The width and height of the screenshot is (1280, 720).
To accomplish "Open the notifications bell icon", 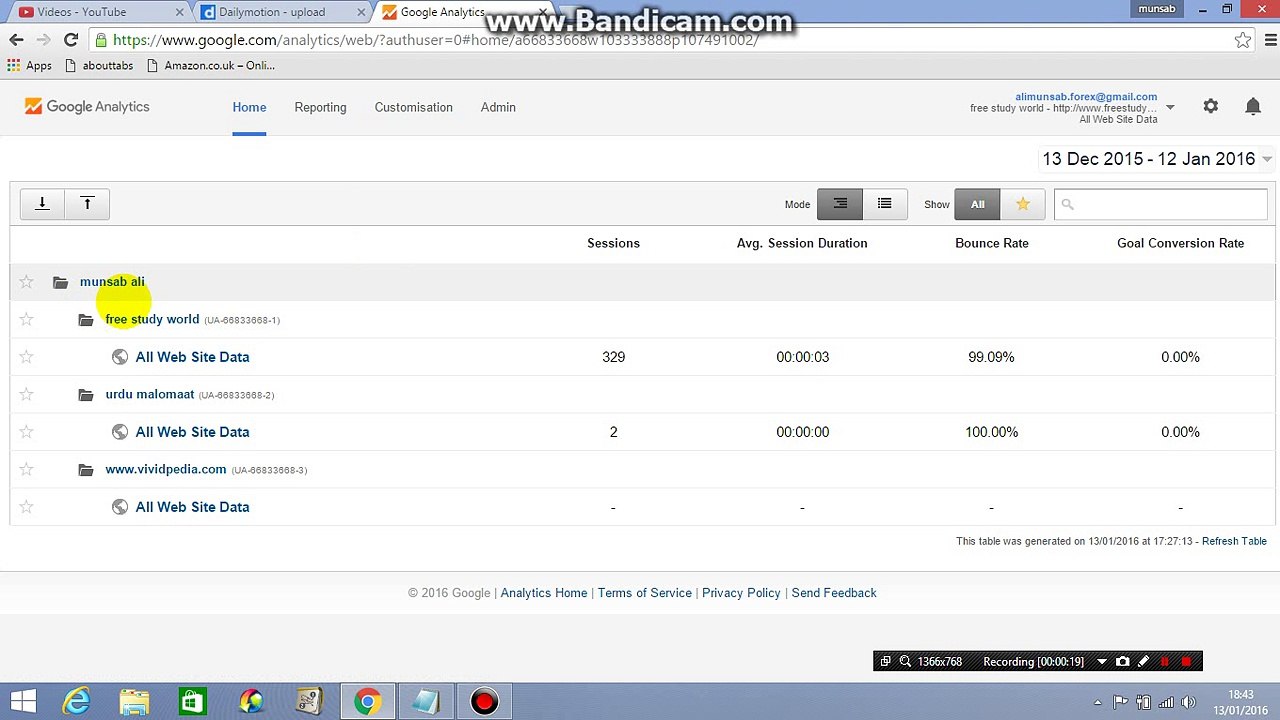I will (x=1253, y=106).
